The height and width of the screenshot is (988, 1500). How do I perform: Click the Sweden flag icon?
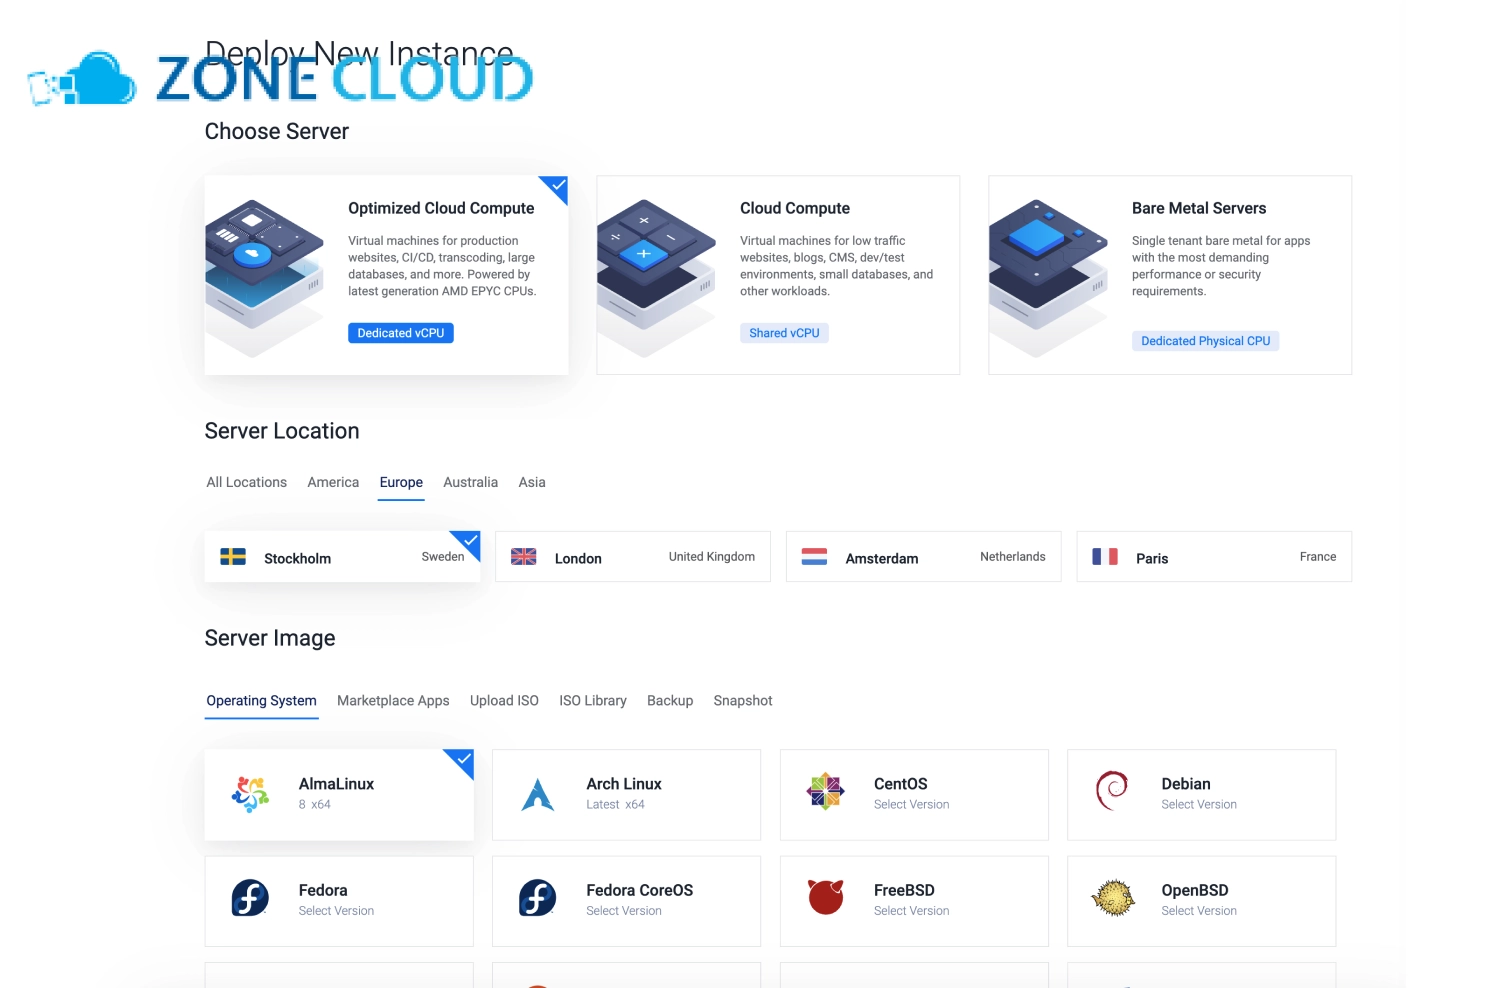(x=233, y=557)
